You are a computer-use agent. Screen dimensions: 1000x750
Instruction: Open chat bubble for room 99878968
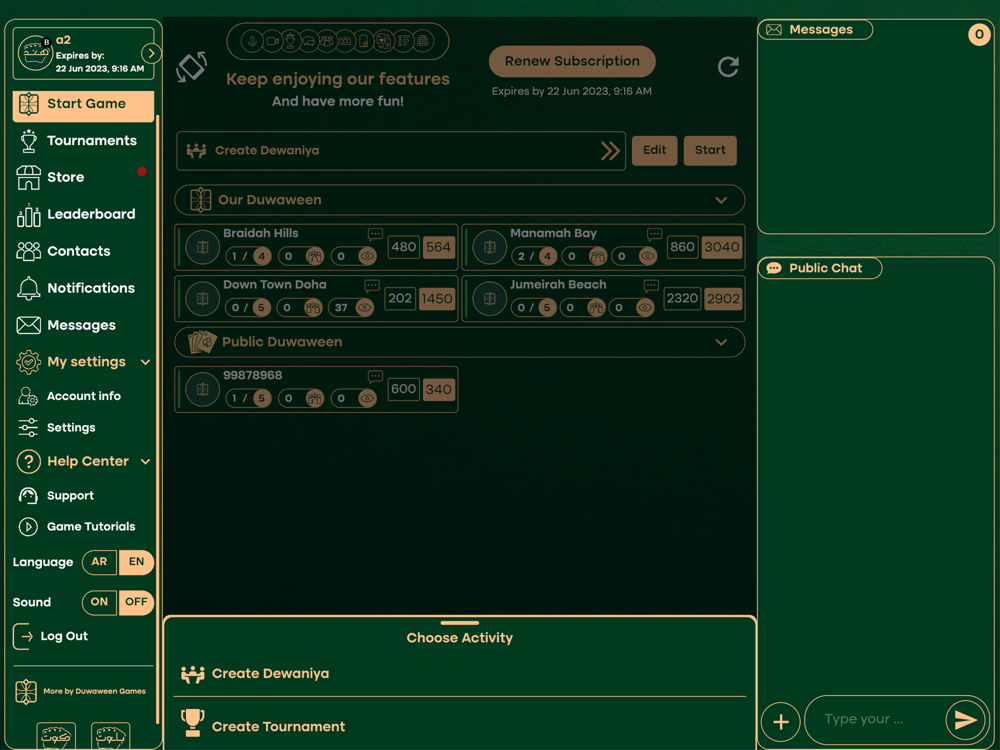coord(375,376)
